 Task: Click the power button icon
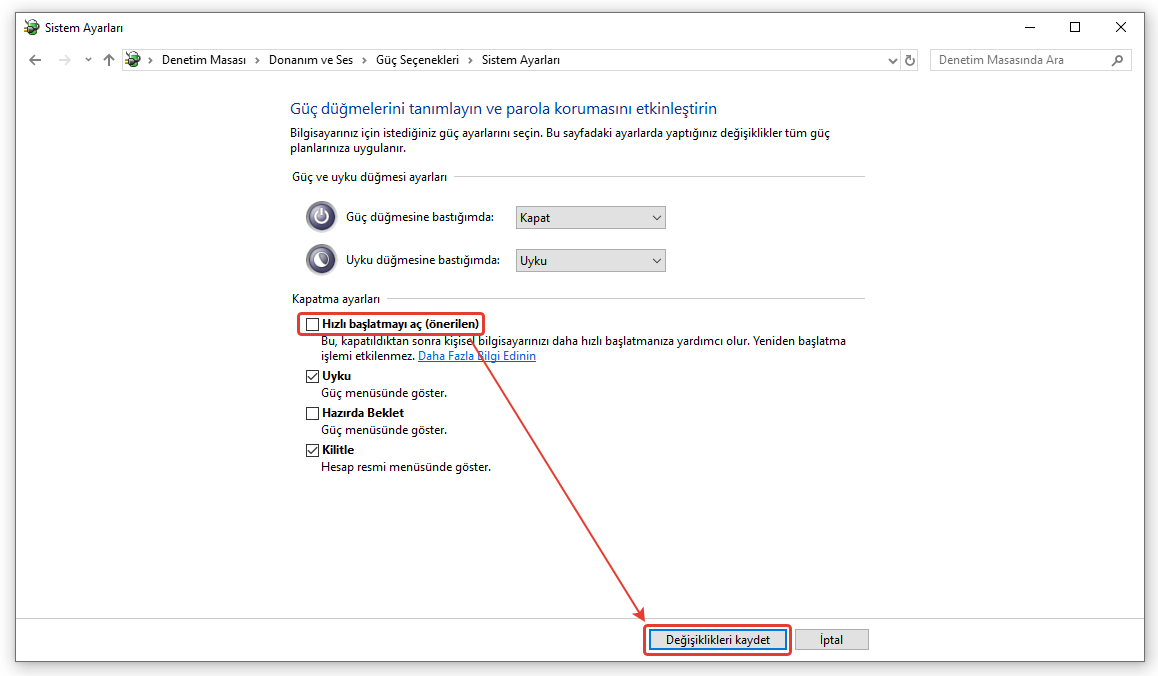[321, 217]
